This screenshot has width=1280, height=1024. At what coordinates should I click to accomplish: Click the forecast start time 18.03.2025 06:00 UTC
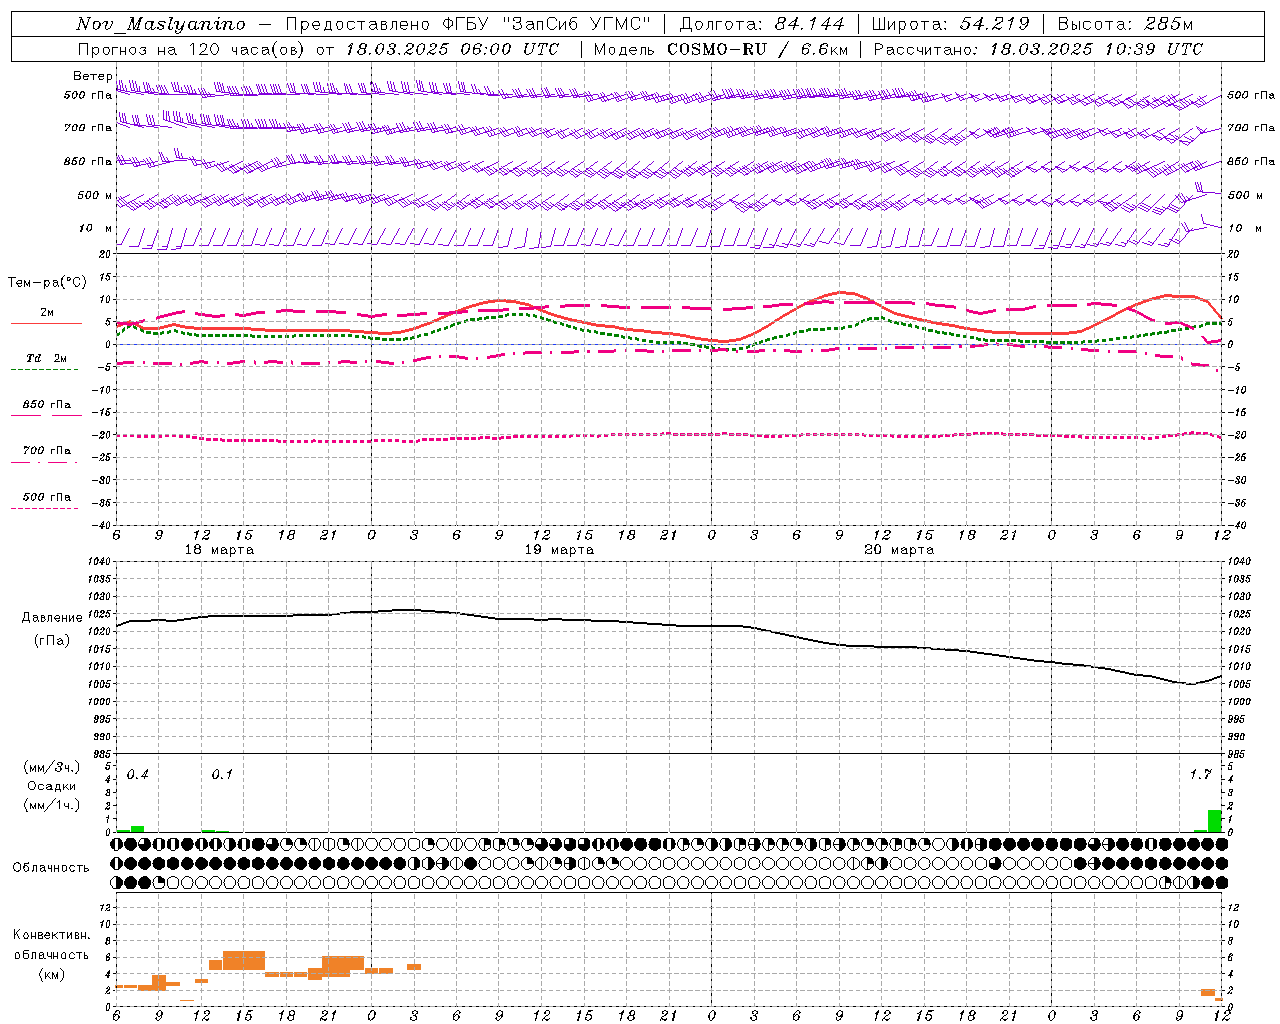453,49
